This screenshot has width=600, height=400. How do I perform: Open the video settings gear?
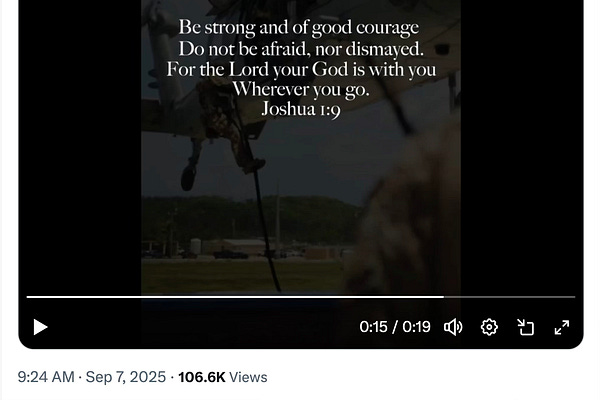click(x=489, y=327)
